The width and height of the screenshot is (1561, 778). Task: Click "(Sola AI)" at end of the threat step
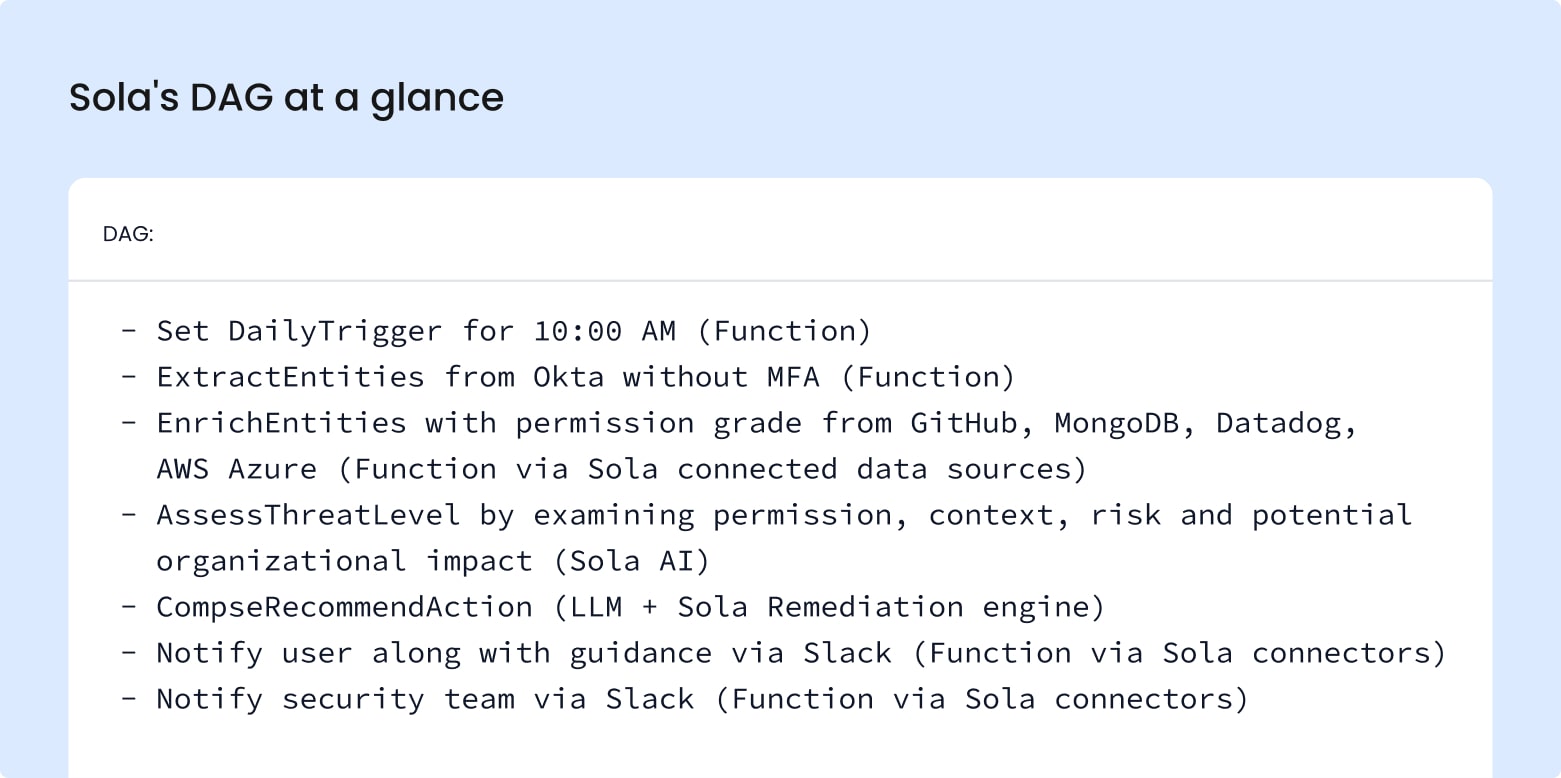[x=630, y=561]
